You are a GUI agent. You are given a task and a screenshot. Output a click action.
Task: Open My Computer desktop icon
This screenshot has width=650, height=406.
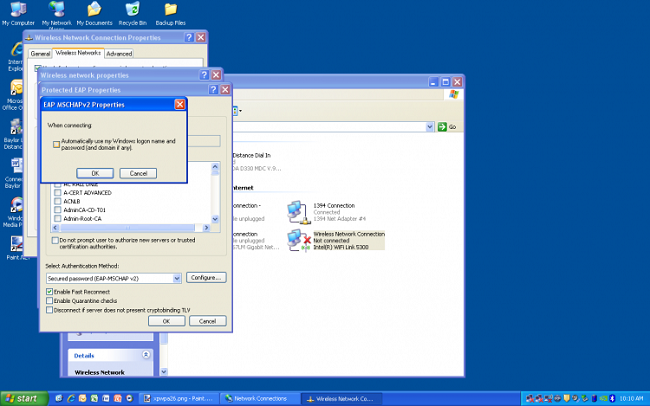tap(18, 13)
